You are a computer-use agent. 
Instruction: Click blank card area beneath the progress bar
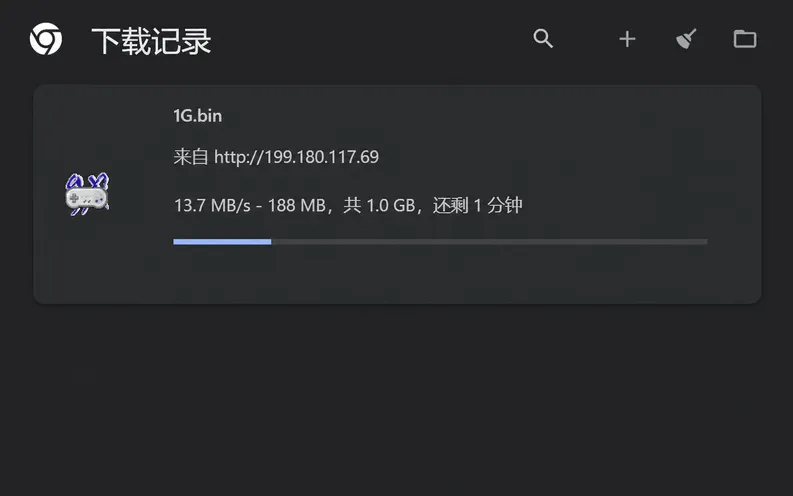point(440,273)
